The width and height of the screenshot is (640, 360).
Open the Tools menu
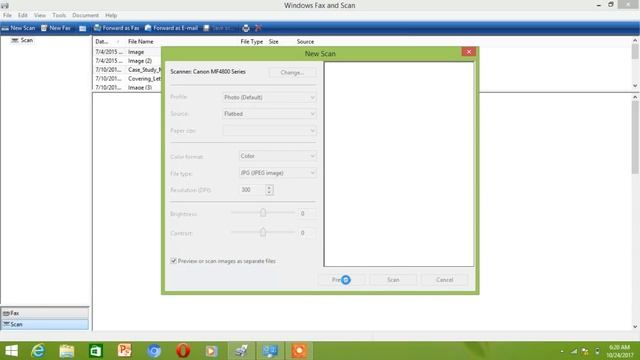[59, 16]
